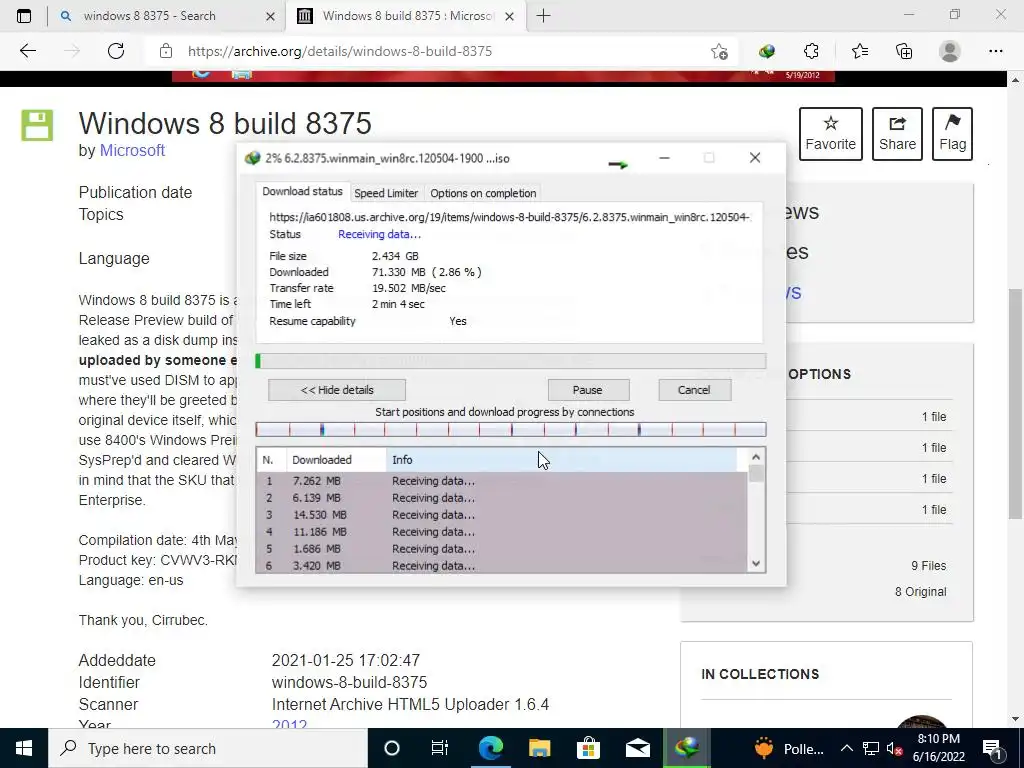Go back with the browser back arrow
Image resolution: width=1024 pixels, height=768 pixels.
[27, 51]
